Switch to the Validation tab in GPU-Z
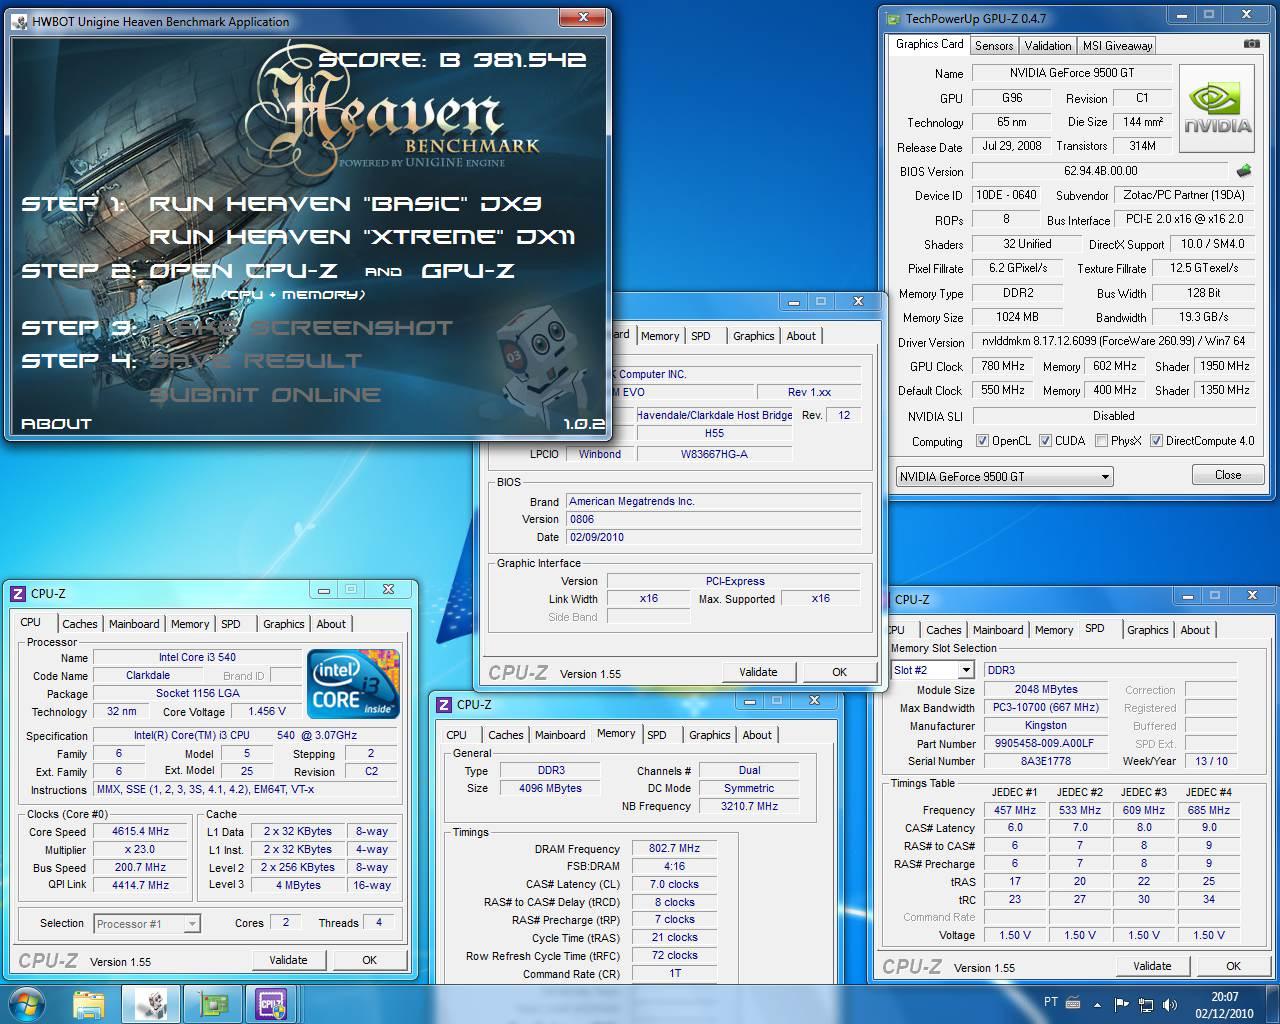1280x1024 pixels. [1048, 45]
